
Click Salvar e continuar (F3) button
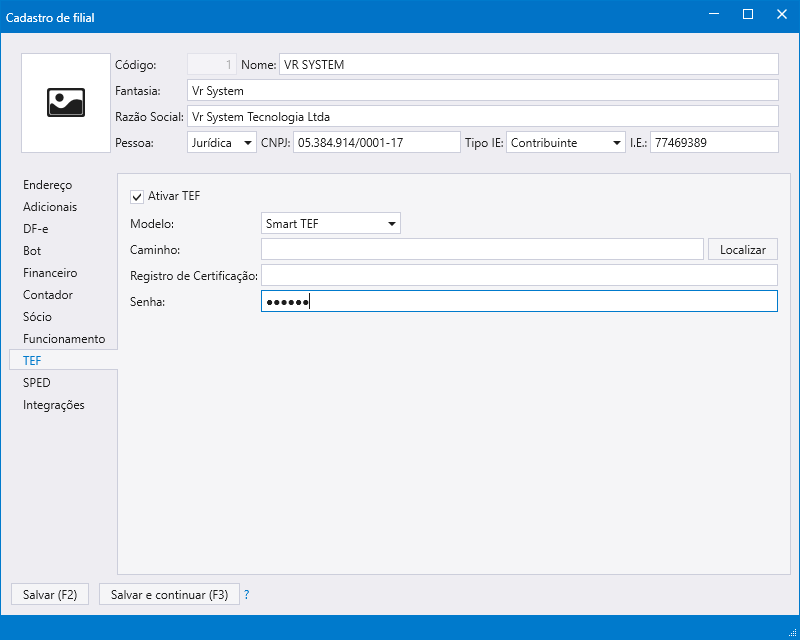[x=169, y=595]
